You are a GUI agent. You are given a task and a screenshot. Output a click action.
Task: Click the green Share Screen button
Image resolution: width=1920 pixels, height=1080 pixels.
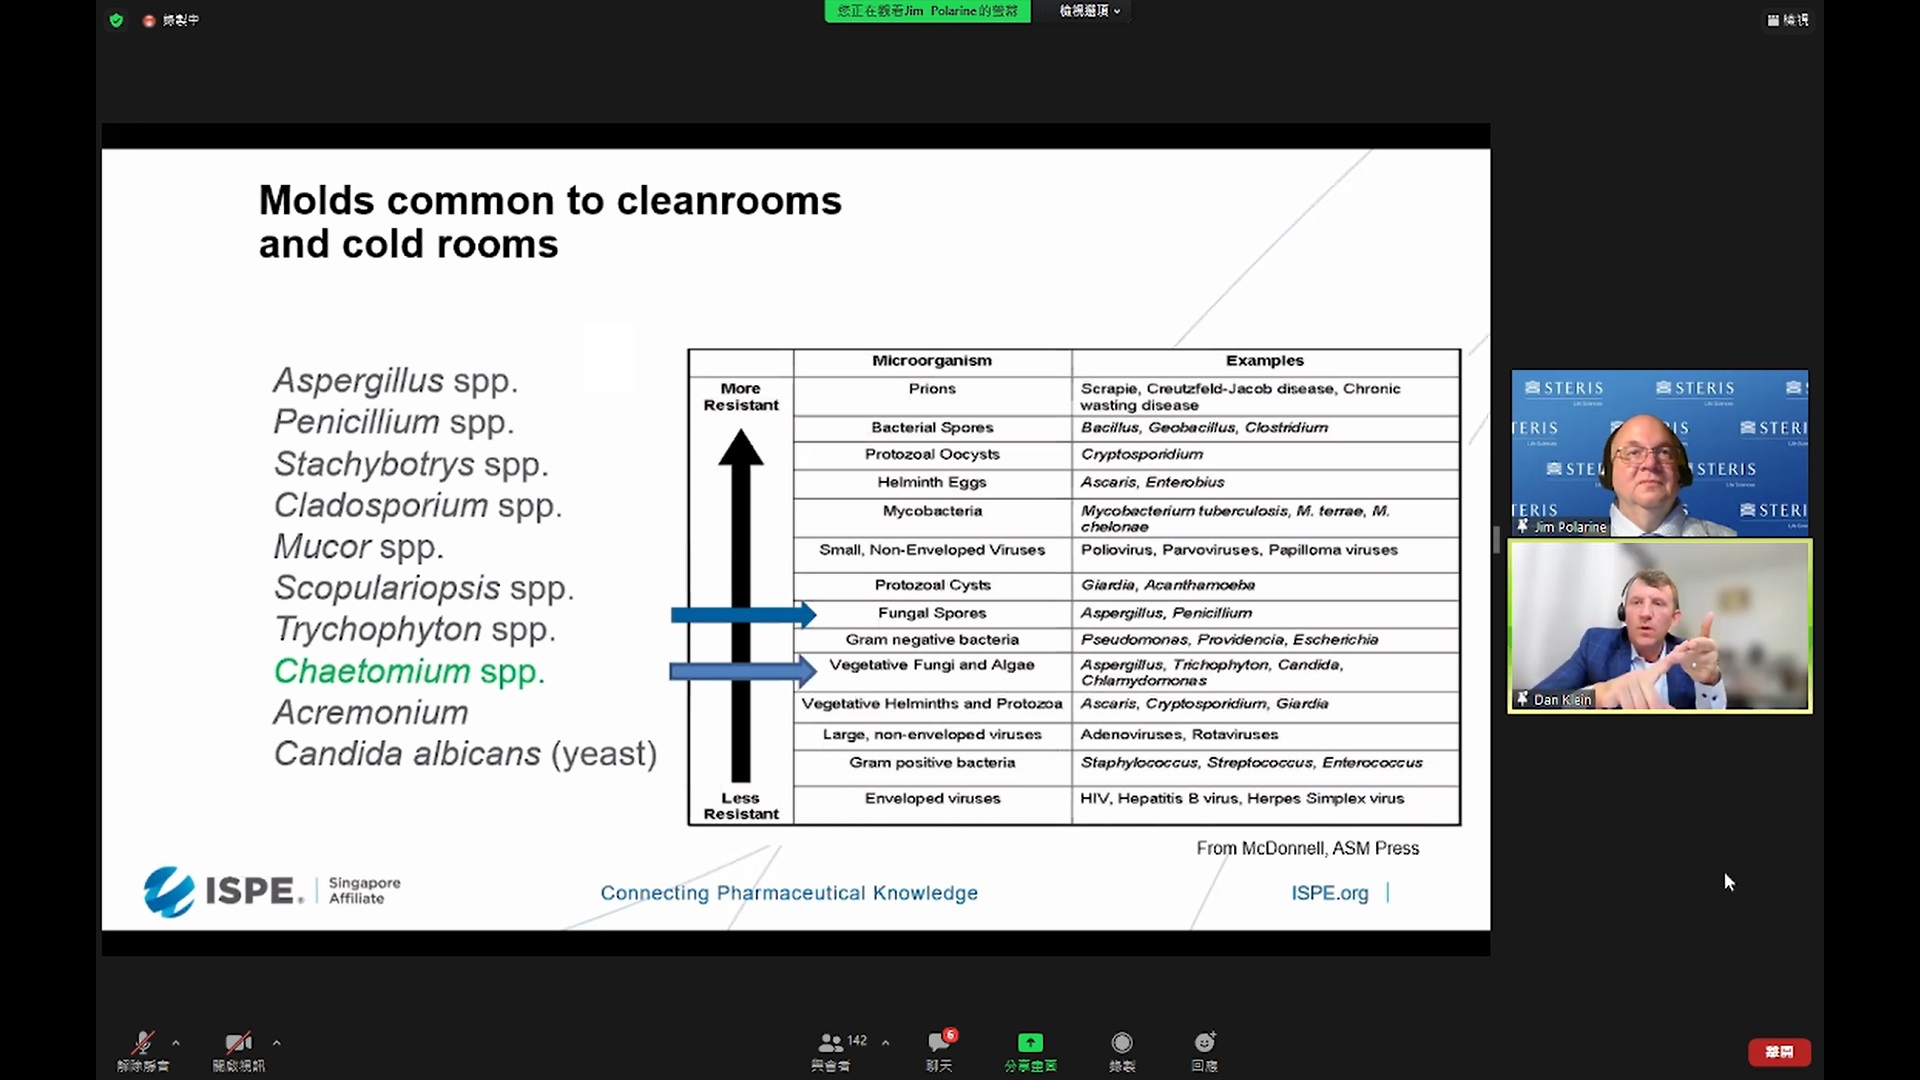pyautogui.click(x=1030, y=1050)
